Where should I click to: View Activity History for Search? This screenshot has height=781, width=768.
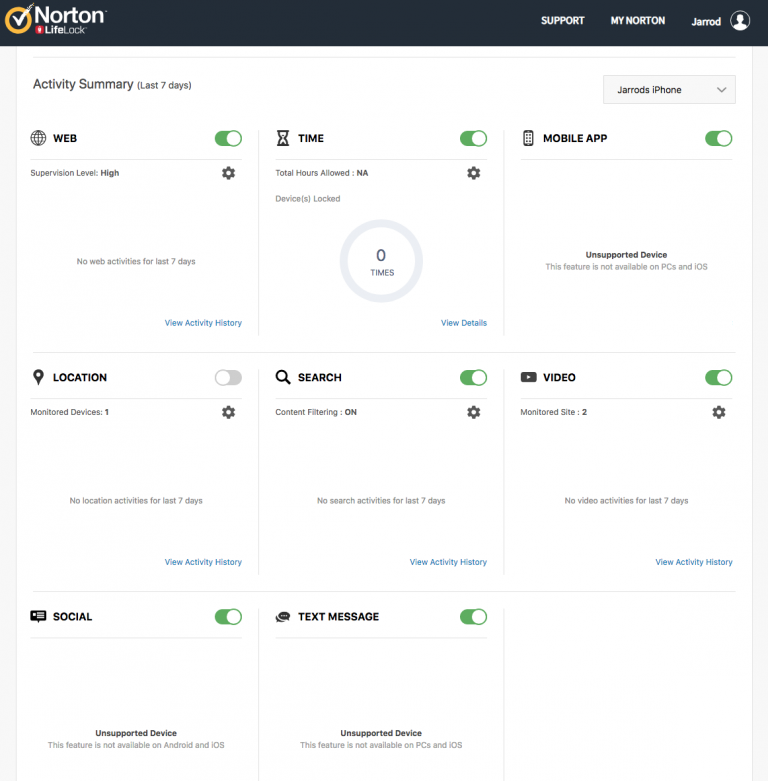[448, 562]
